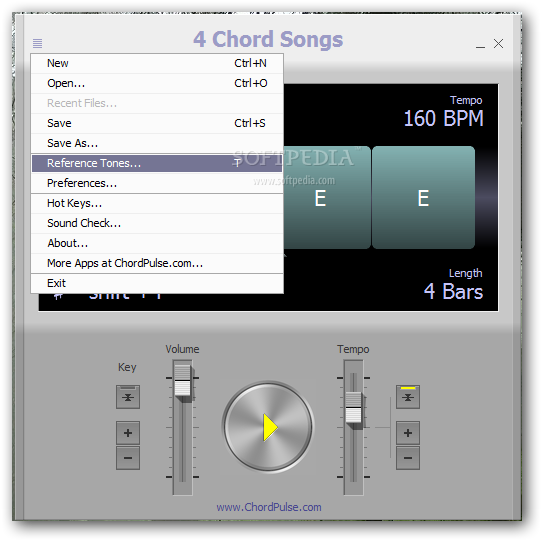Open the hamburger menu icon
The width and height of the screenshot is (542, 541).
coord(37,44)
